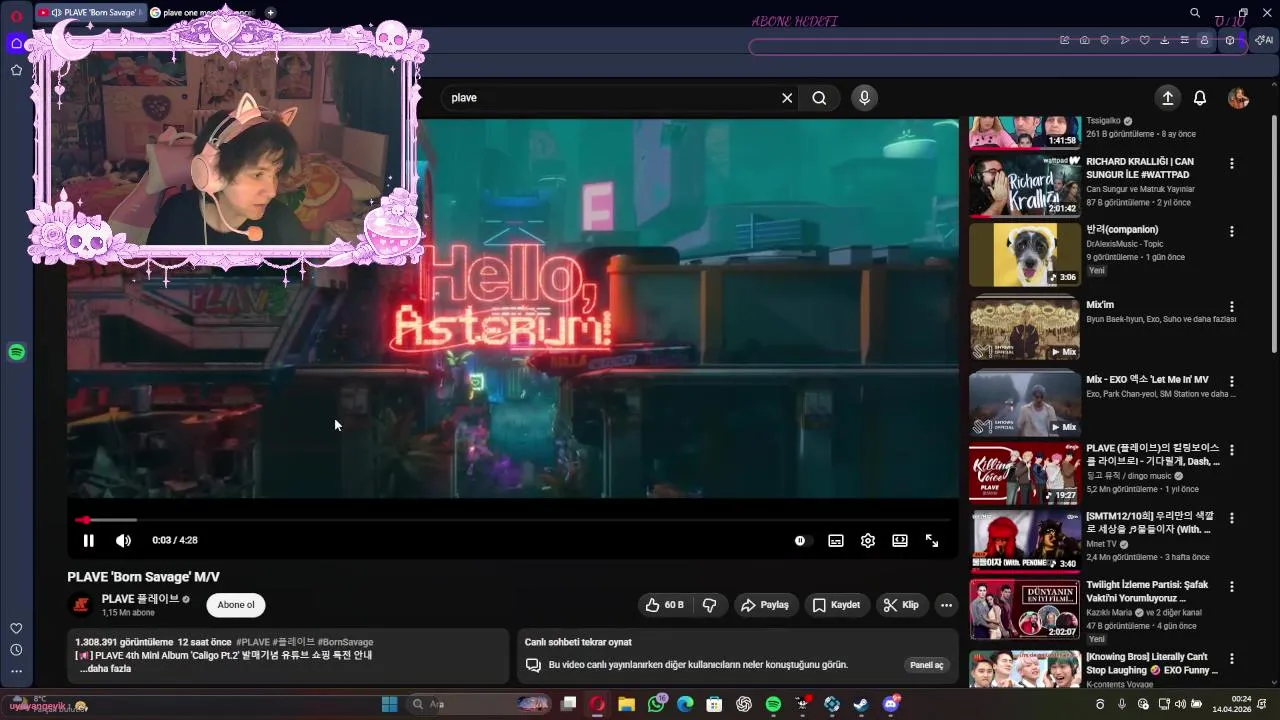Create a clip with Klip button
Screen dimensions: 1280x720
coord(901,605)
